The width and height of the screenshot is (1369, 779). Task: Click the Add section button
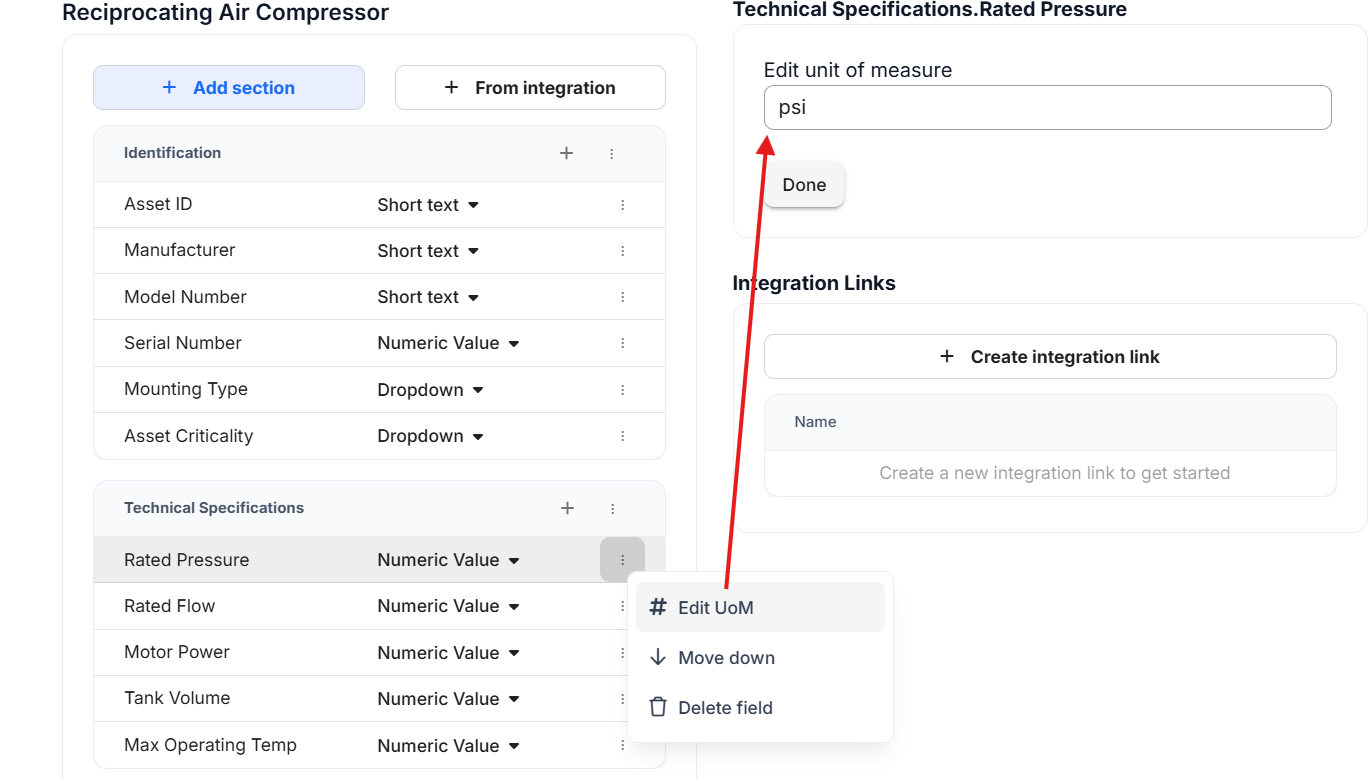[x=229, y=88]
